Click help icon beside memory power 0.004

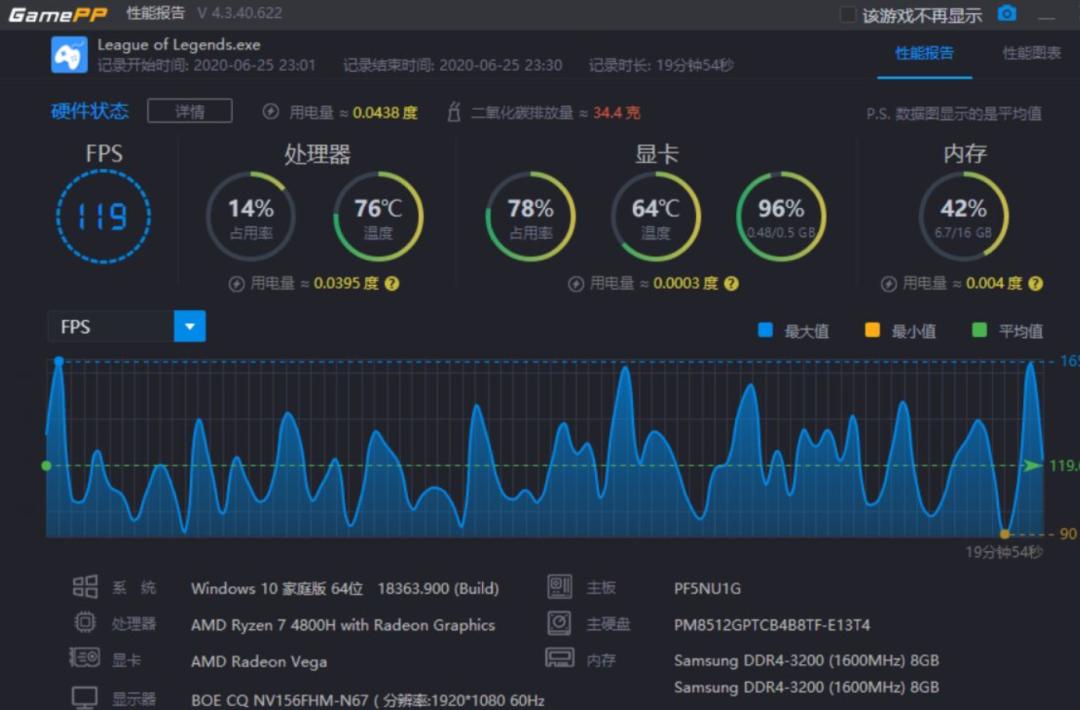point(1035,283)
